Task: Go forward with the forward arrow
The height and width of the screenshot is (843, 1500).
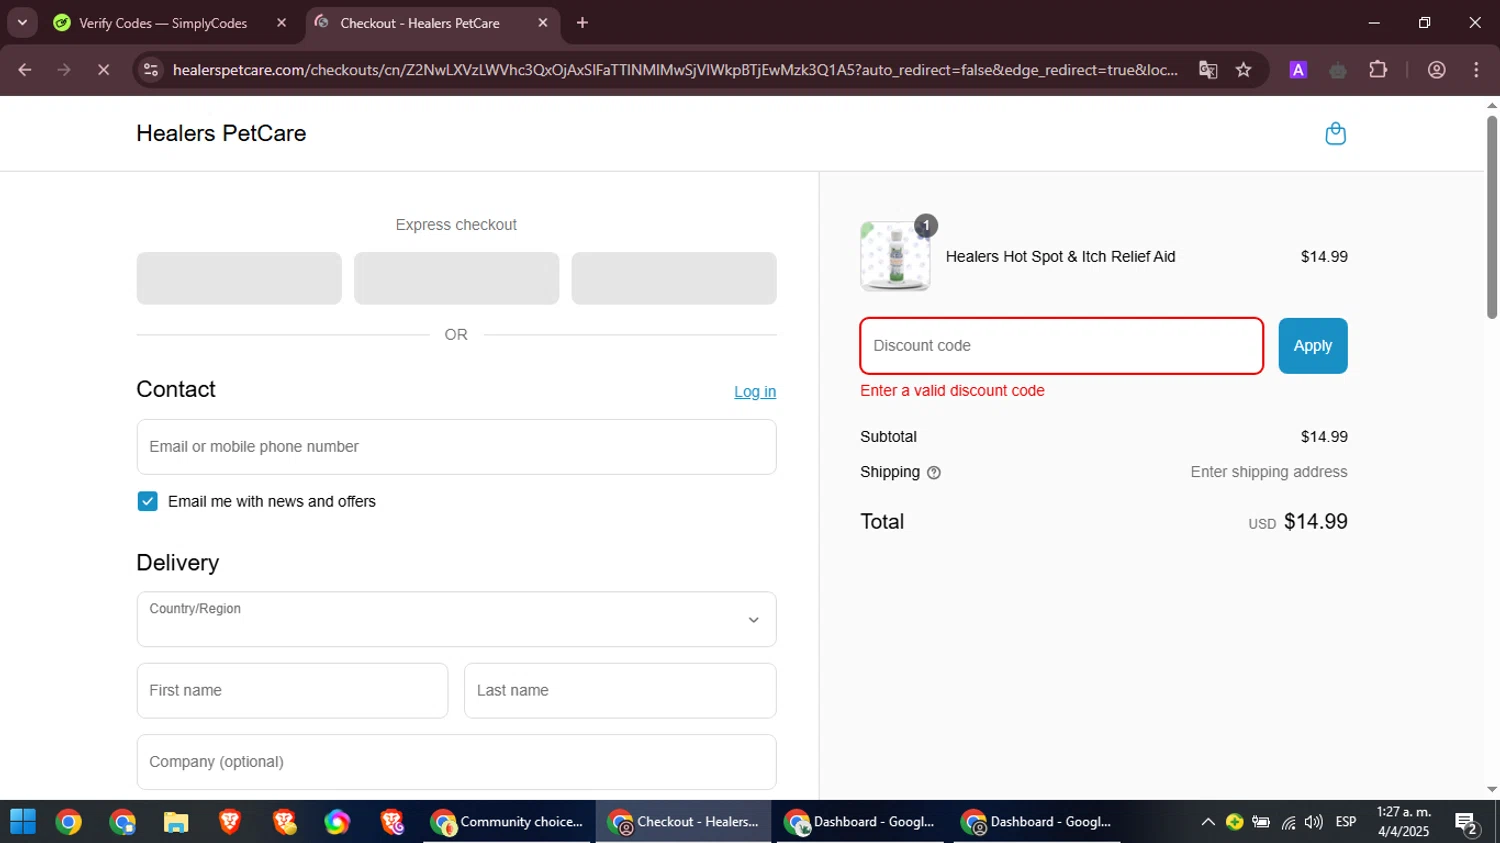Action: tap(64, 70)
